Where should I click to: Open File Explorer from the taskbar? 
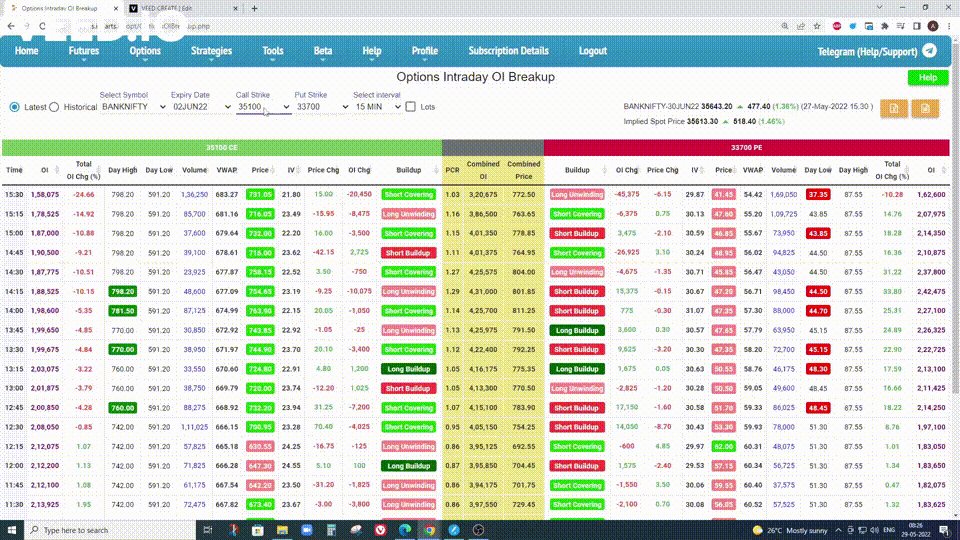(x=282, y=530)
